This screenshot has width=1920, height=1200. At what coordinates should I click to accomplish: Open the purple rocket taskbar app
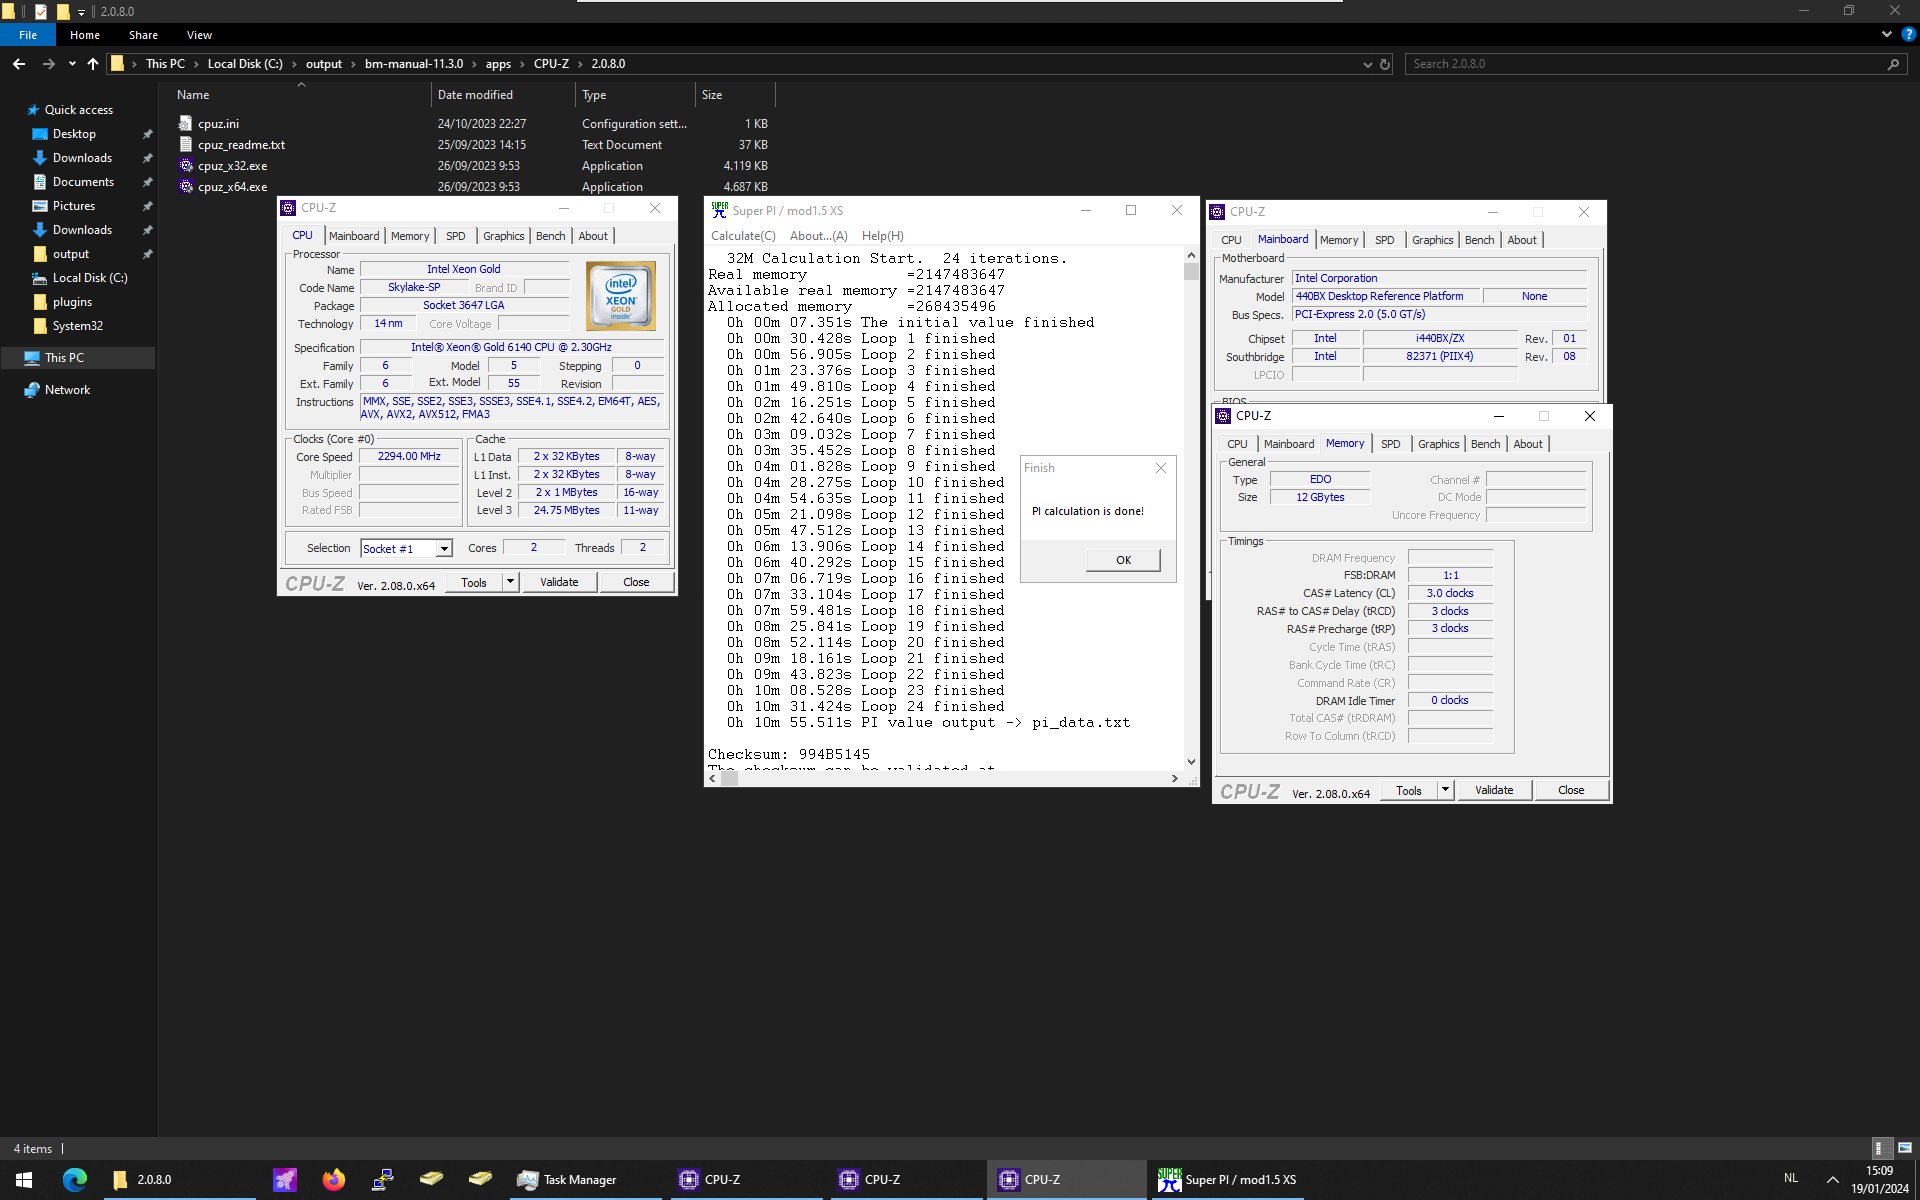click(x=285, y=1180)
